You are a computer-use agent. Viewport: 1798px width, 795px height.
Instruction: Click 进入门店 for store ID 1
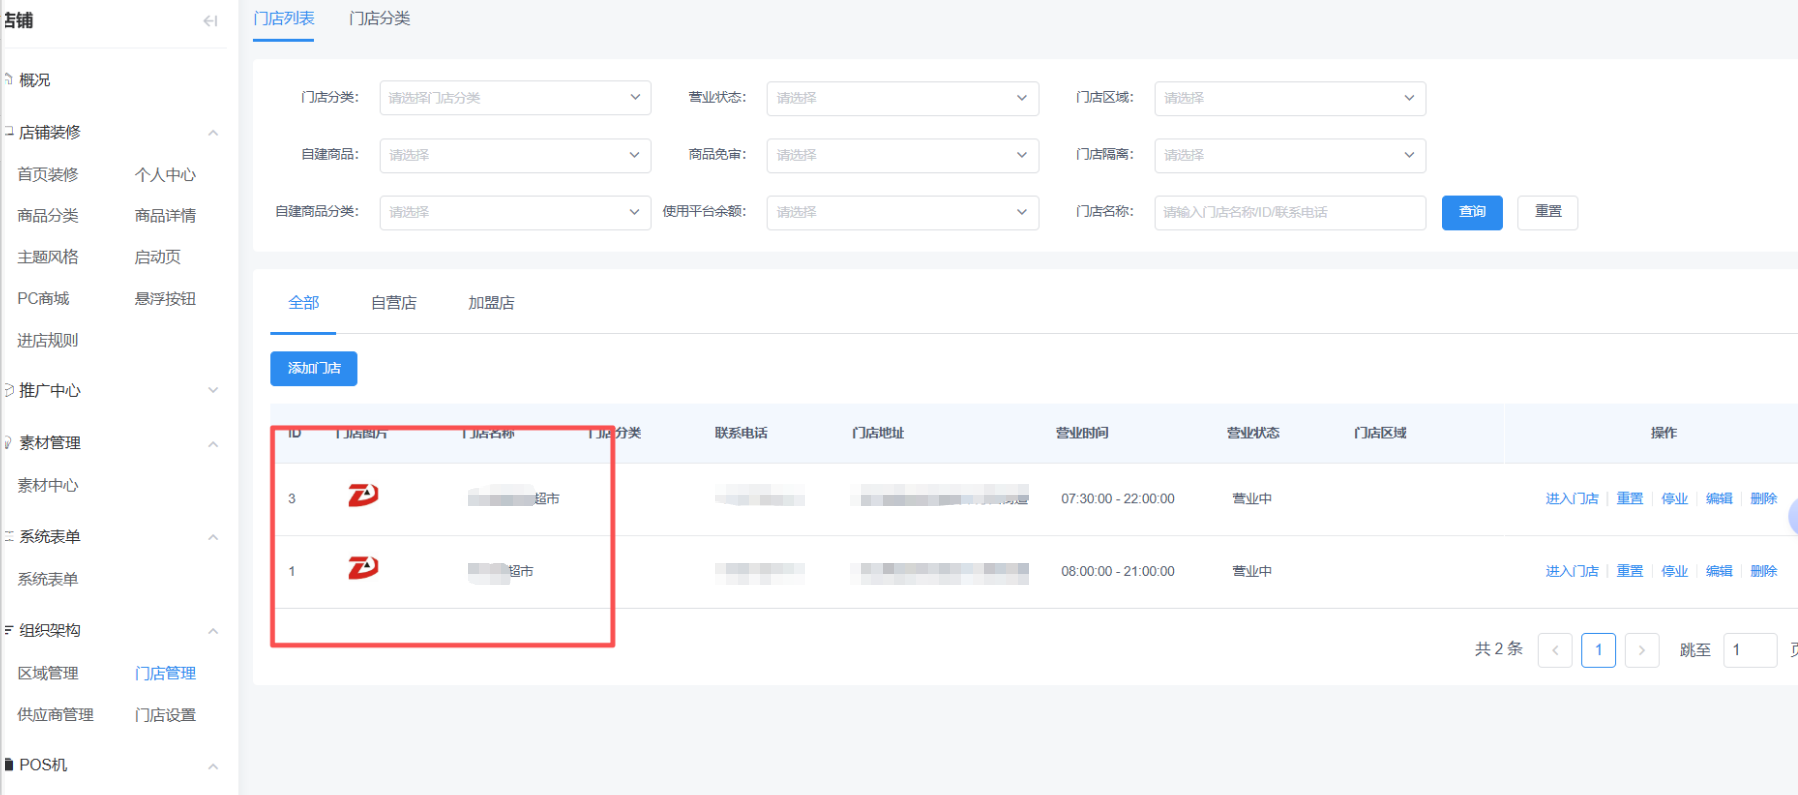click(1572, 572)
